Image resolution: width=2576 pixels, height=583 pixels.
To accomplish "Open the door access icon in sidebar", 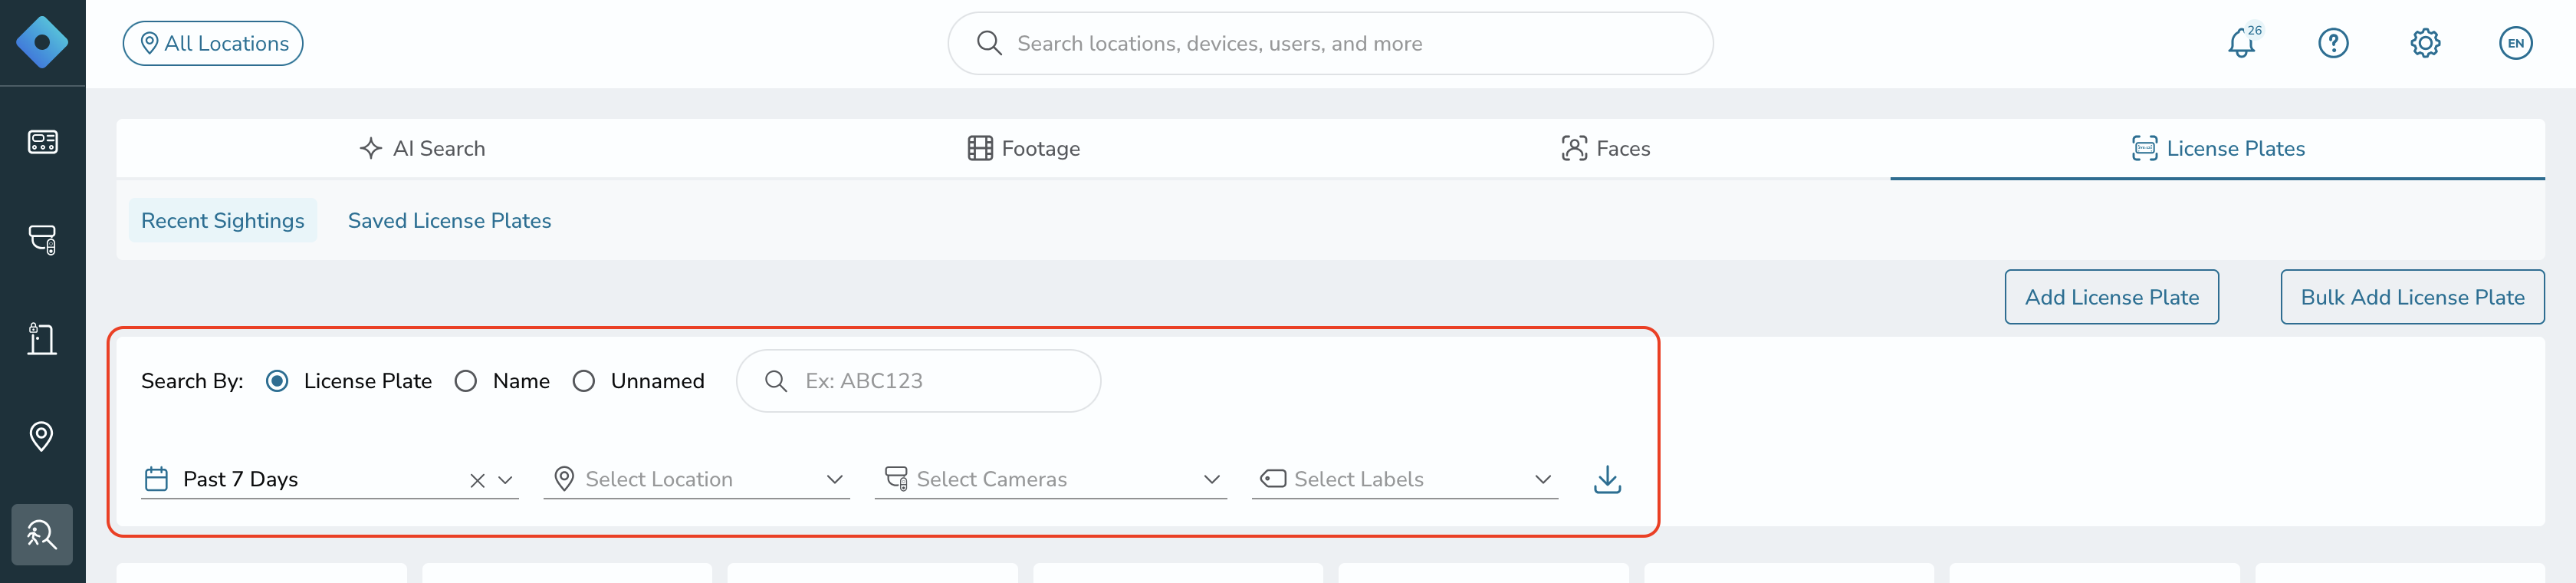I will click(x=42, y=338).
